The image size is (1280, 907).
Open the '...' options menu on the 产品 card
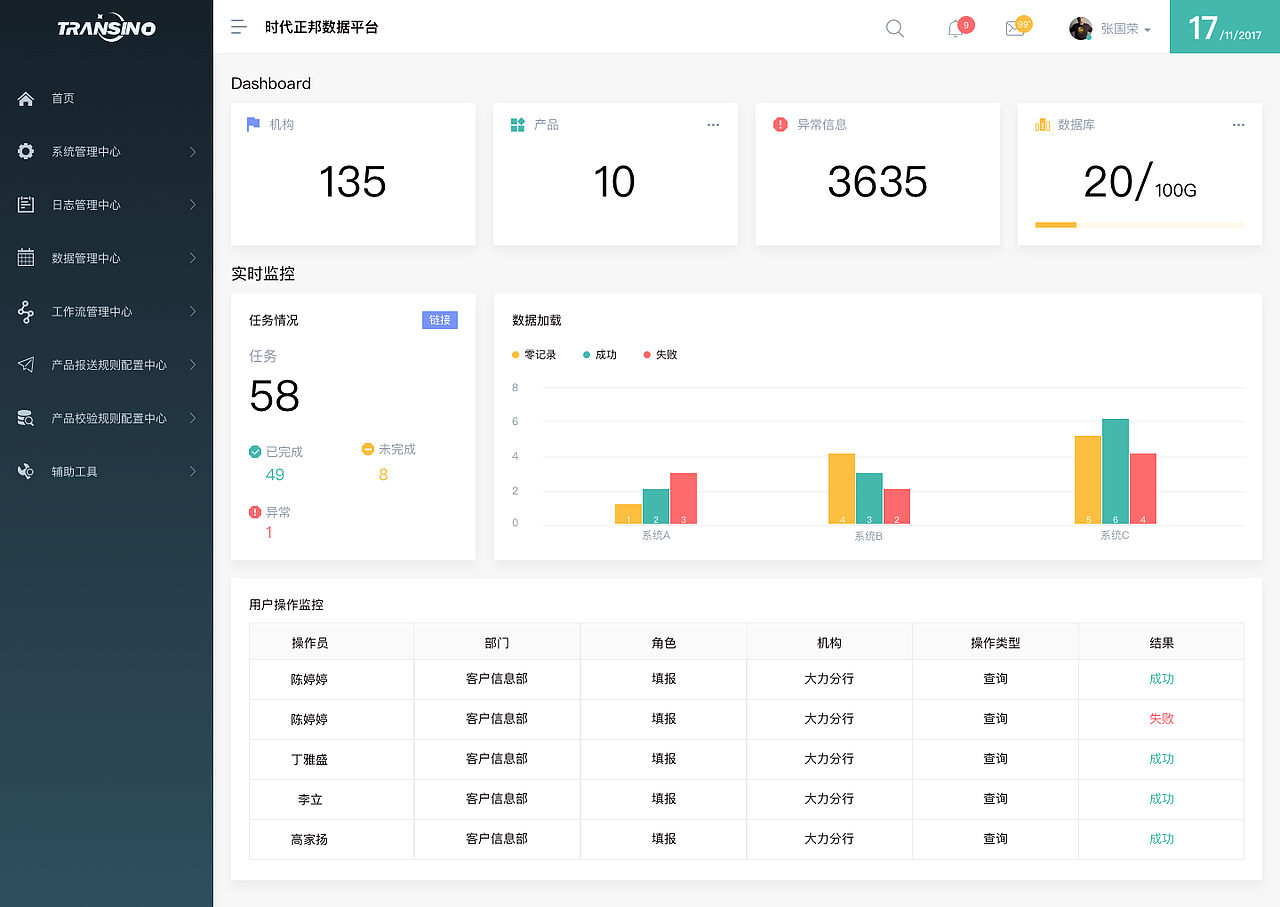pyautogui.click(x=713, y=124)
